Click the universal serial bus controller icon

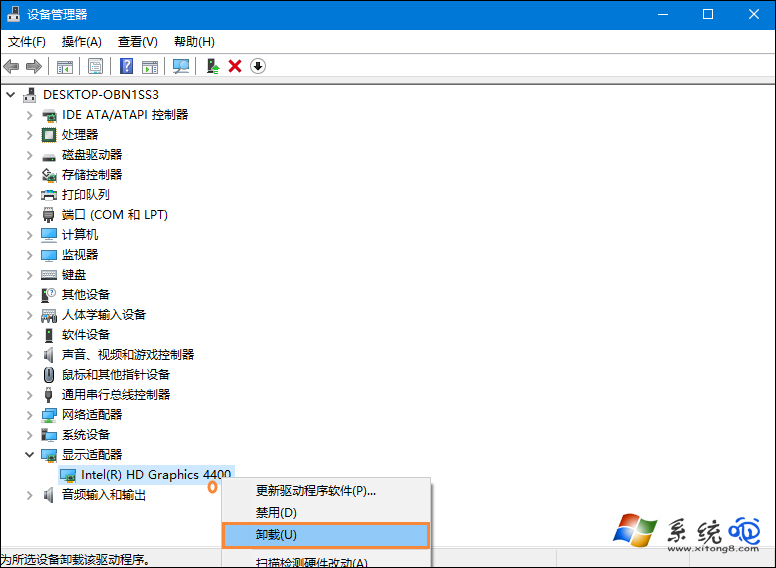(48, 395)
